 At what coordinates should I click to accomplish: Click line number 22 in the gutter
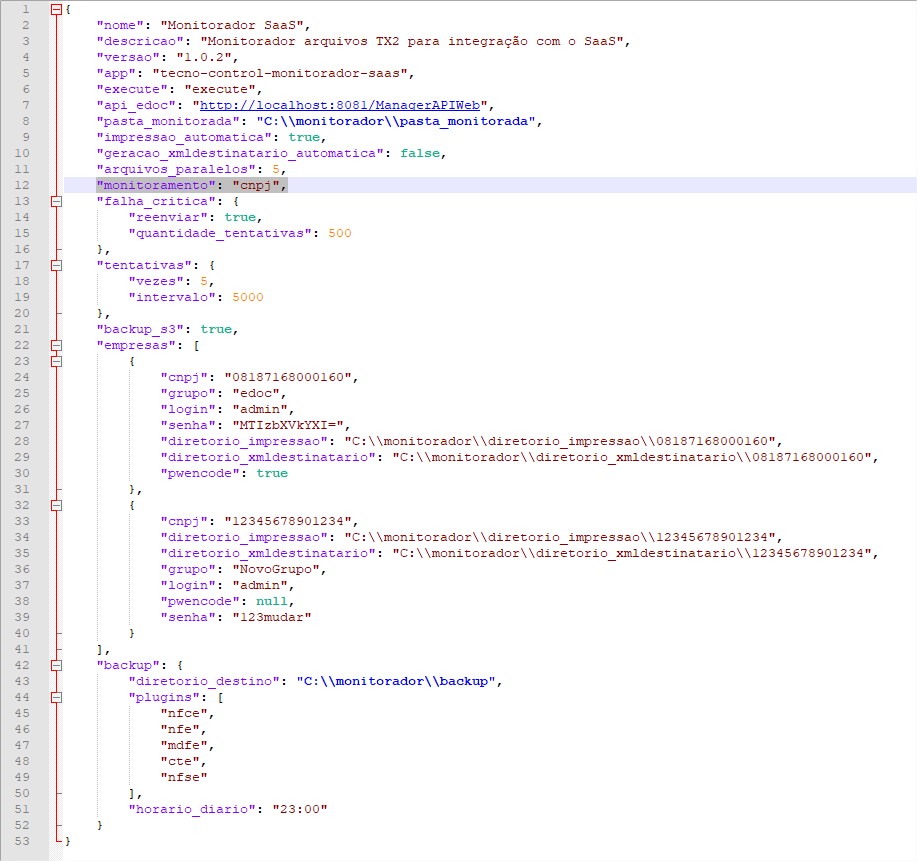[x=22, y=345]
